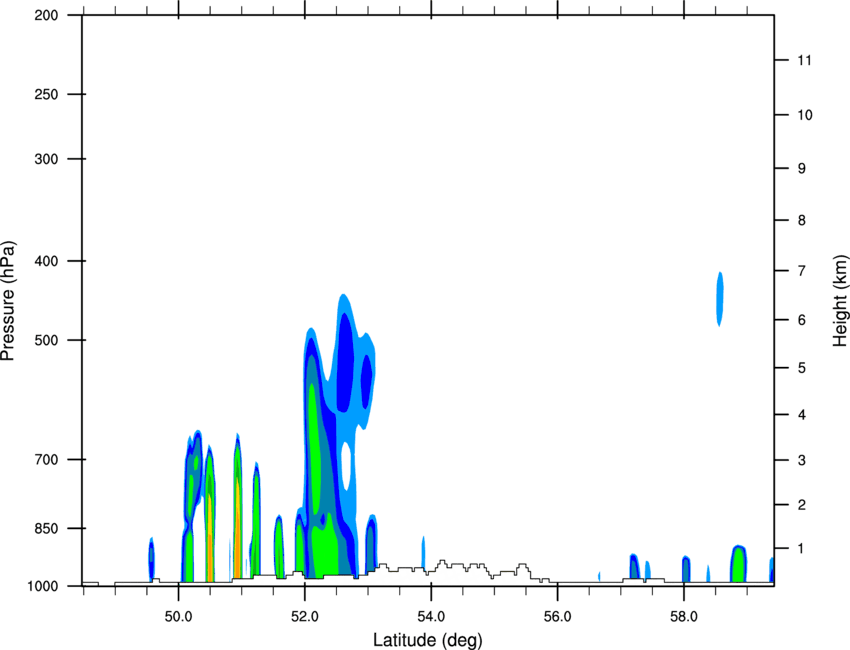The image size is (850, 650).
Task: Click the 56.0 latitude tick label
Action: 558,617
